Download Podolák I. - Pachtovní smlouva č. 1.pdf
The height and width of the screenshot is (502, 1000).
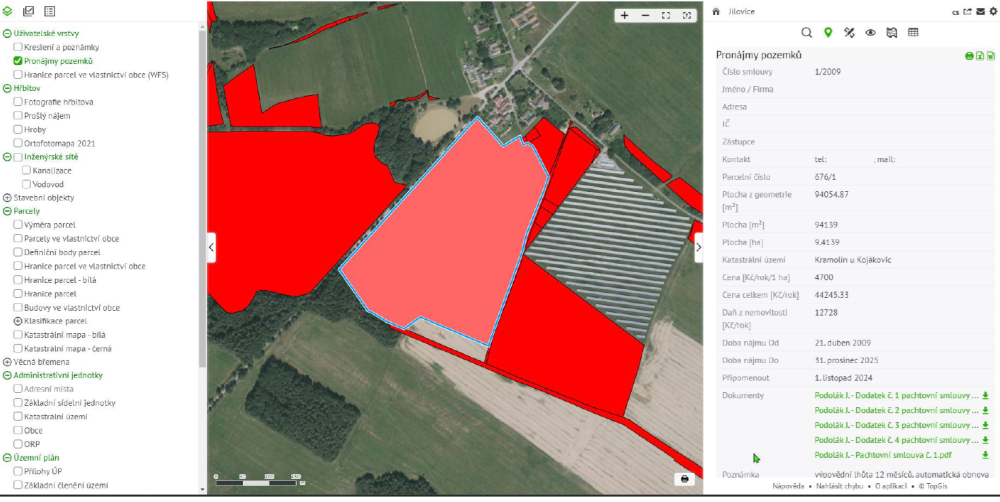[x=985, y=454]
